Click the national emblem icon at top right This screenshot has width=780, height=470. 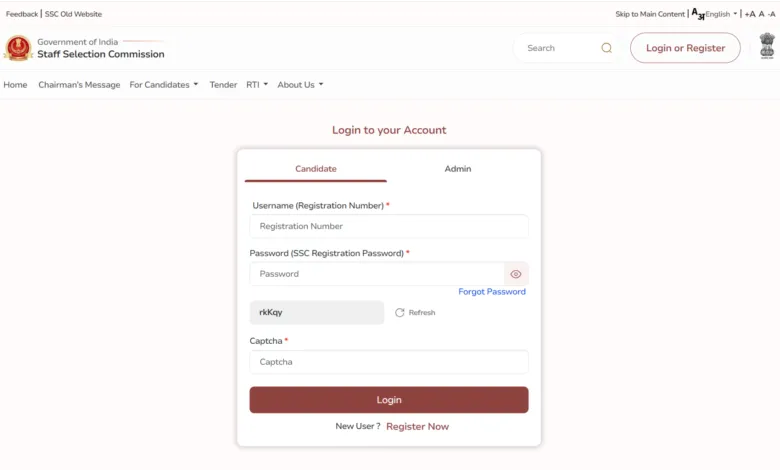(767, 46)
